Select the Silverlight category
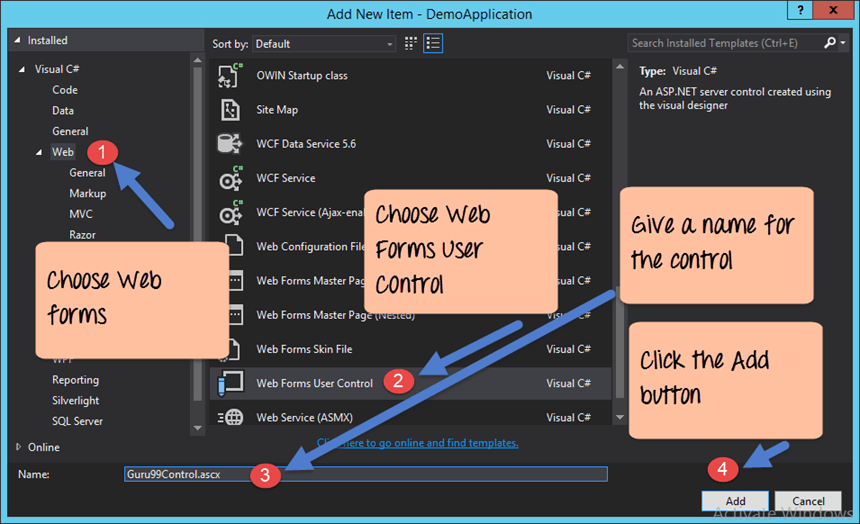The width and height of the screenshot is (860, 524). (76, 401)
